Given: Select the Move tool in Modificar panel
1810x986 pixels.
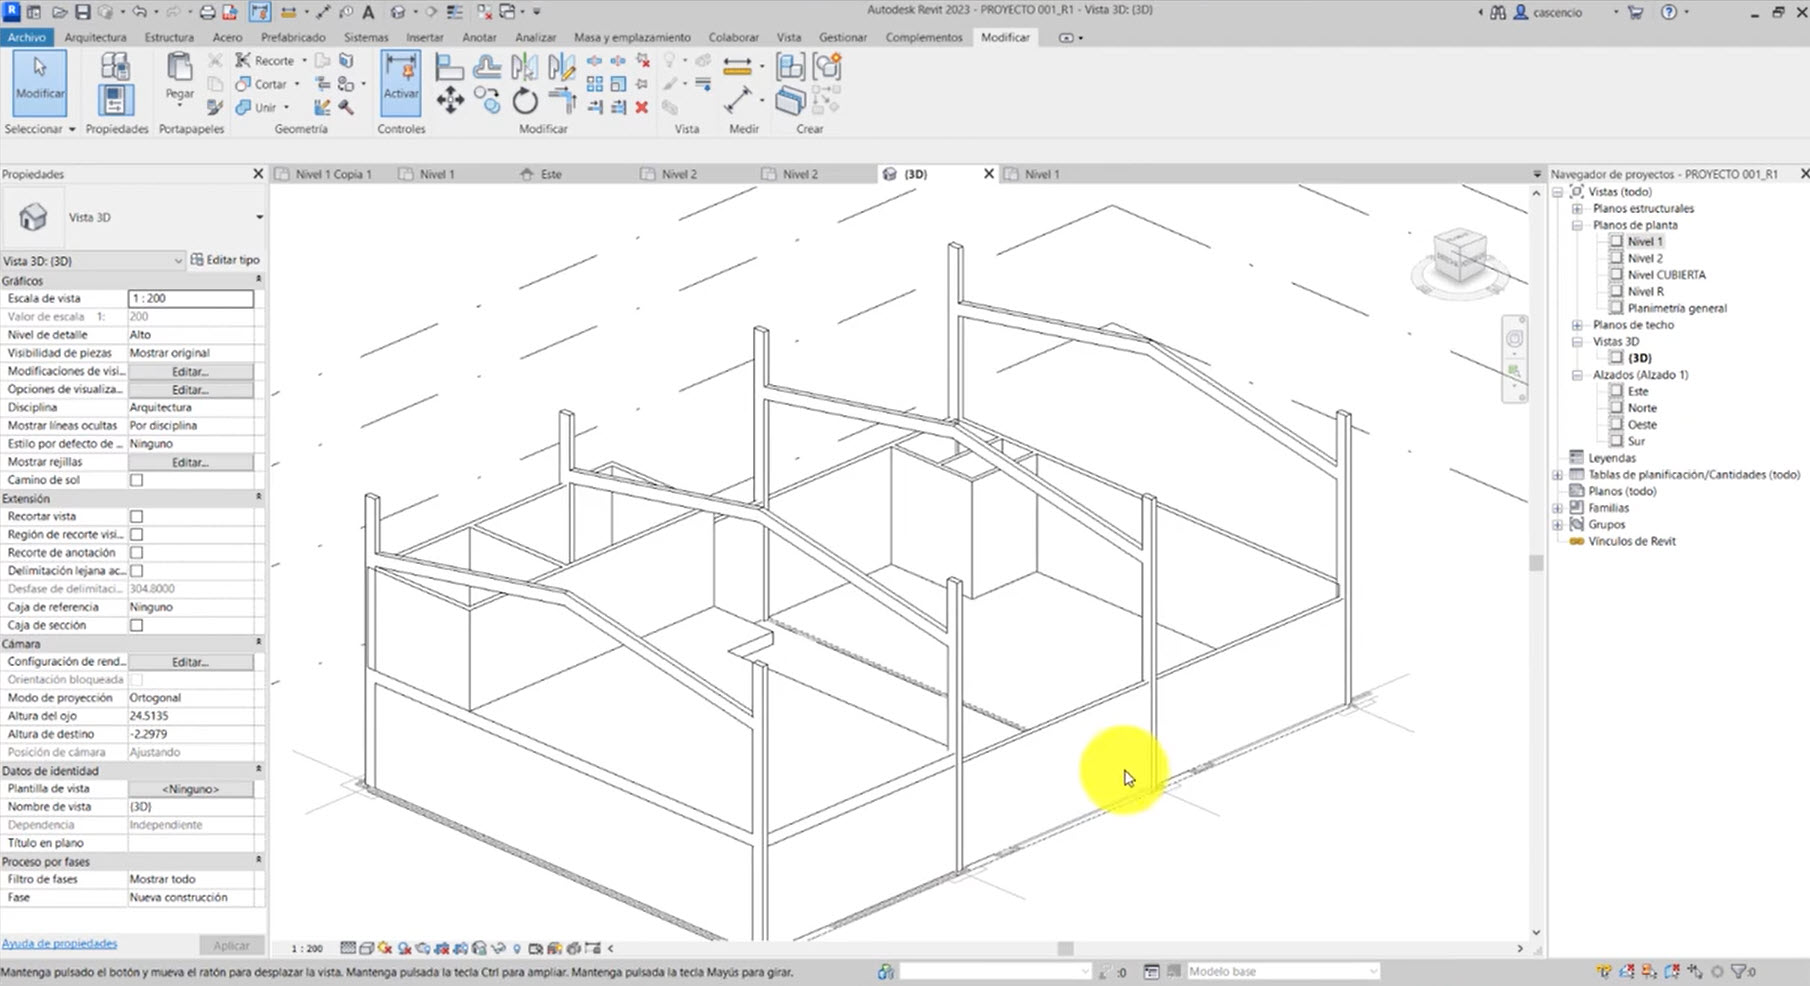Looking at the screenshot, I should (450, 100).
